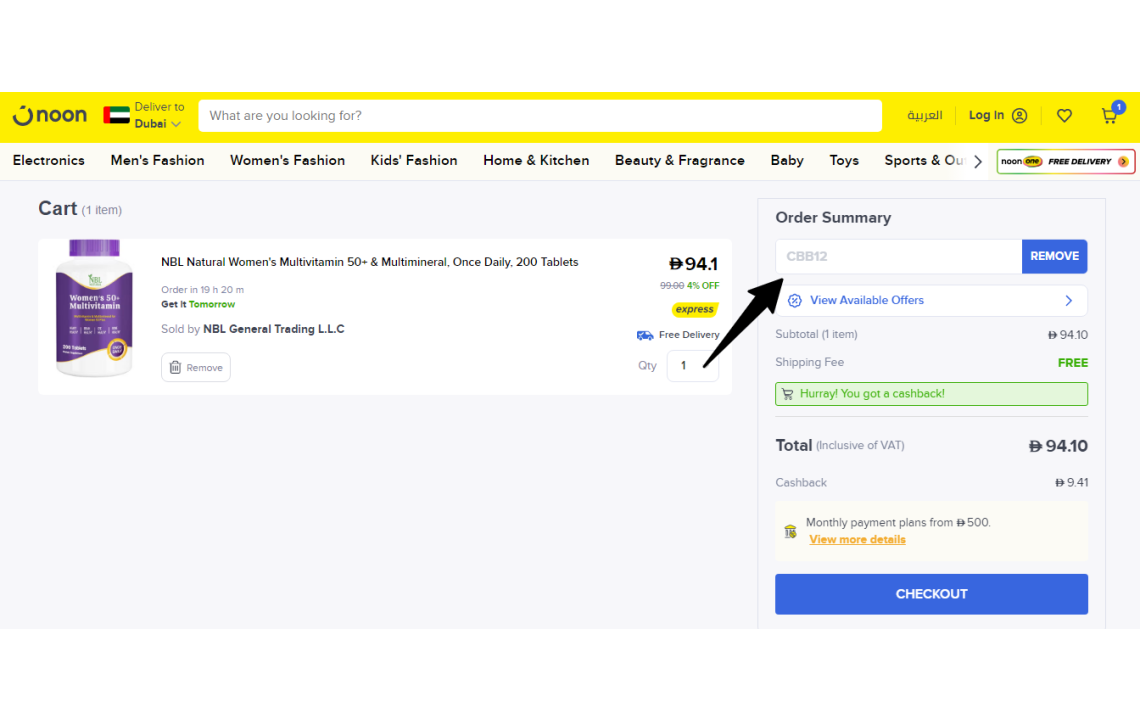Click the 4% OFF discount label
Image resolution: width=1140 pixels, height=720 pixels.
pyautogui.click(x=703, y=286)
